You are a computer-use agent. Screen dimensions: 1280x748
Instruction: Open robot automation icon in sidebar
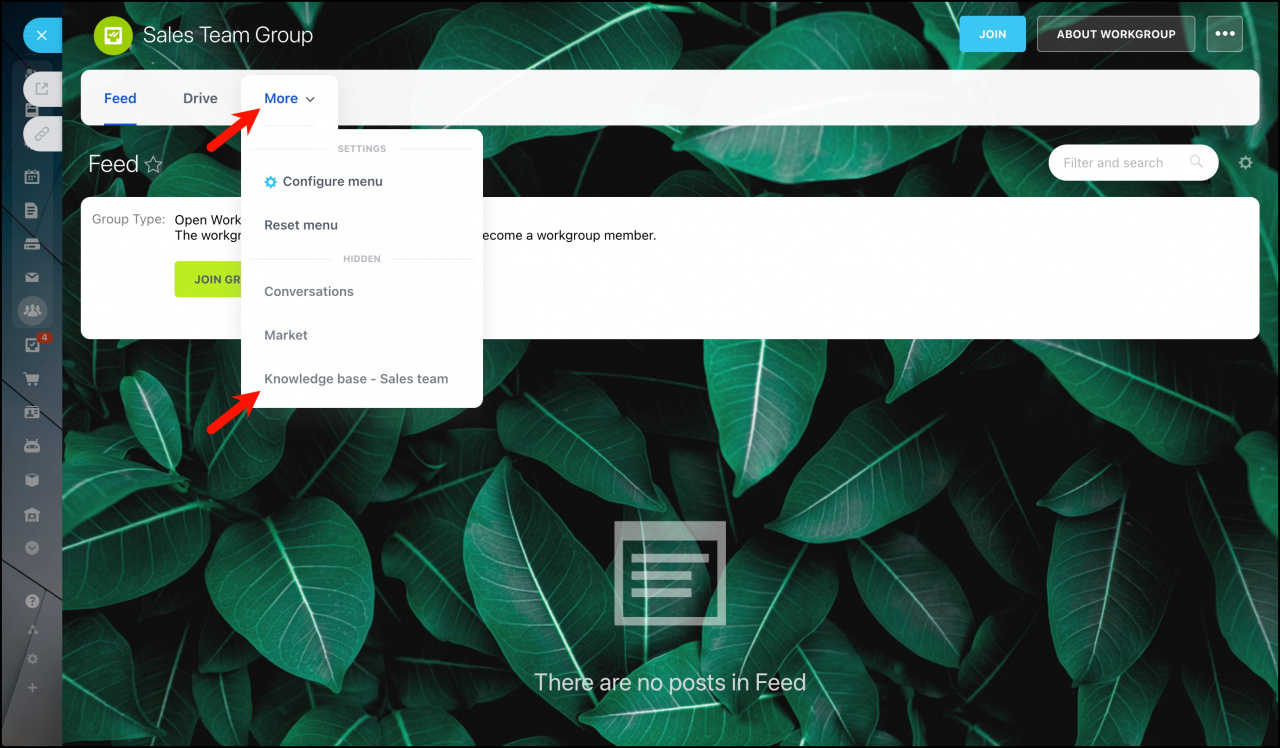pos(32,446)
